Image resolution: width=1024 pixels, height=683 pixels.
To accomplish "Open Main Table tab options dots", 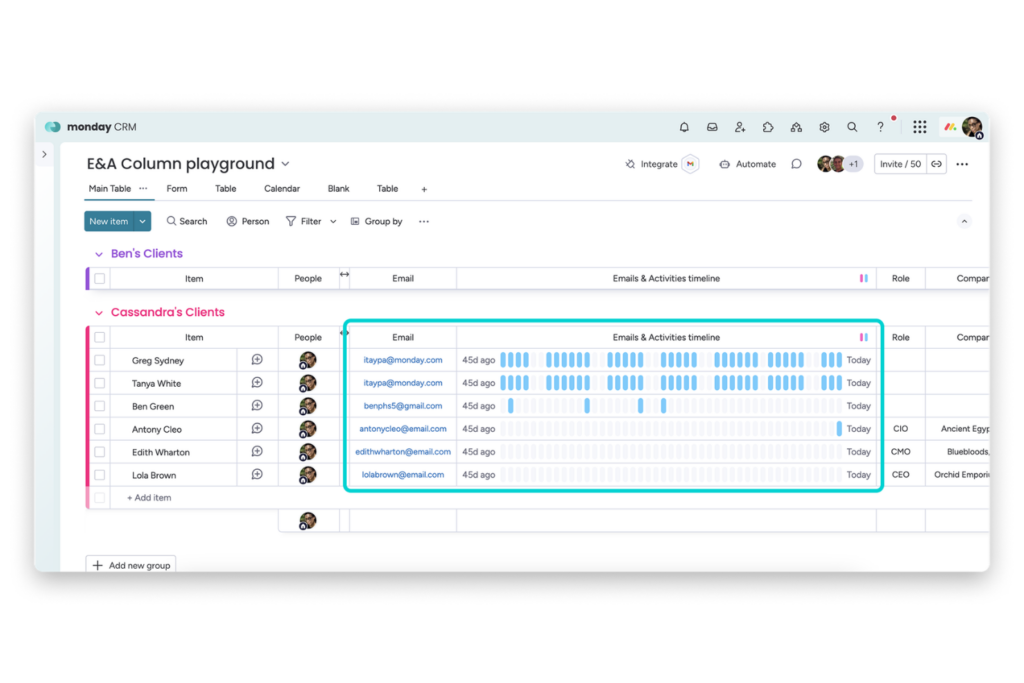I will [x=143, y=188].
